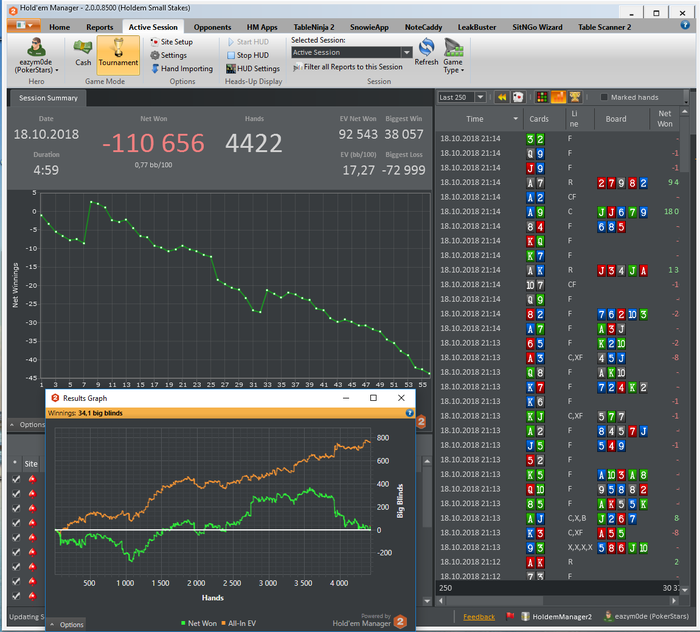Sort hands by the Board column header
Viewport: 700px width, 632px height.
[x=616, y=119]
